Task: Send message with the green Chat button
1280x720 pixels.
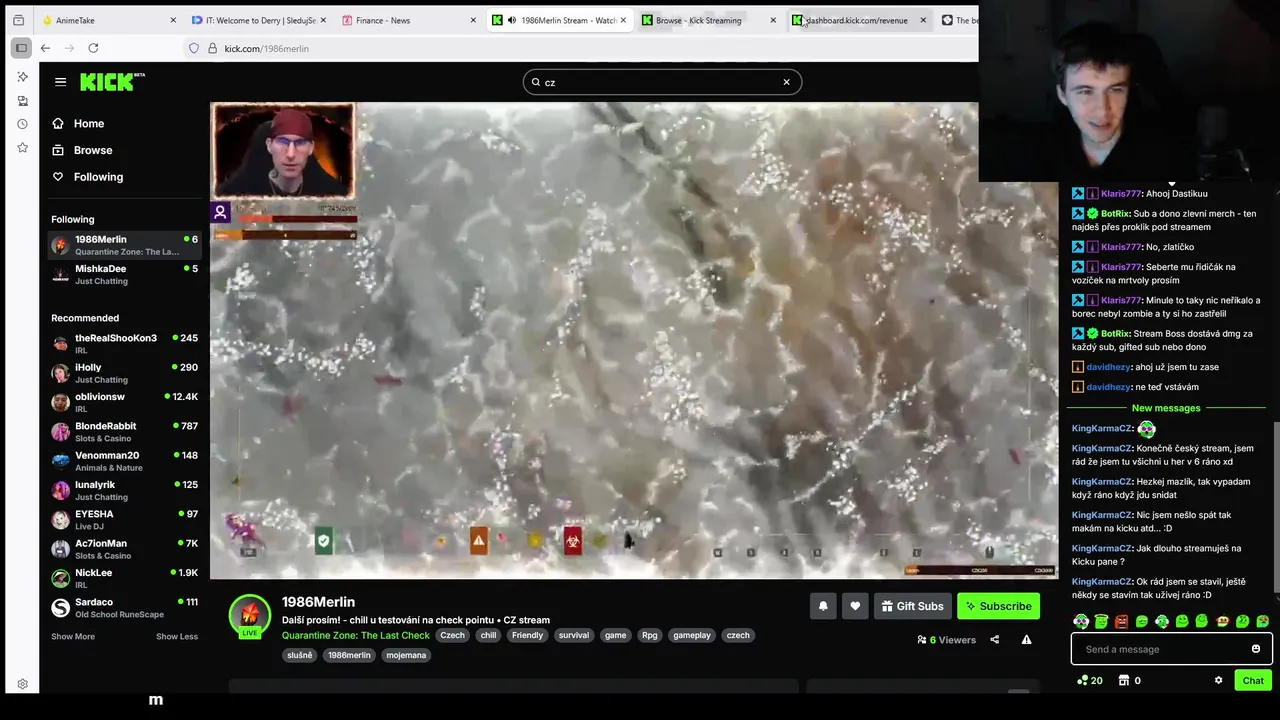Action: click(x=1253, y=681)
